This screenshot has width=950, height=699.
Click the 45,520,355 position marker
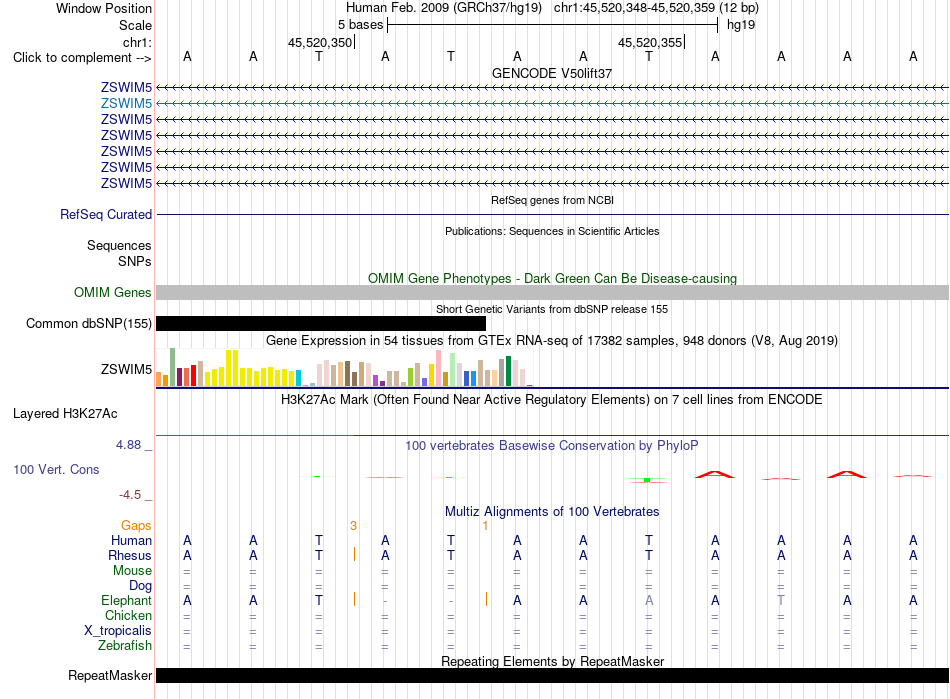coord(650,42)
